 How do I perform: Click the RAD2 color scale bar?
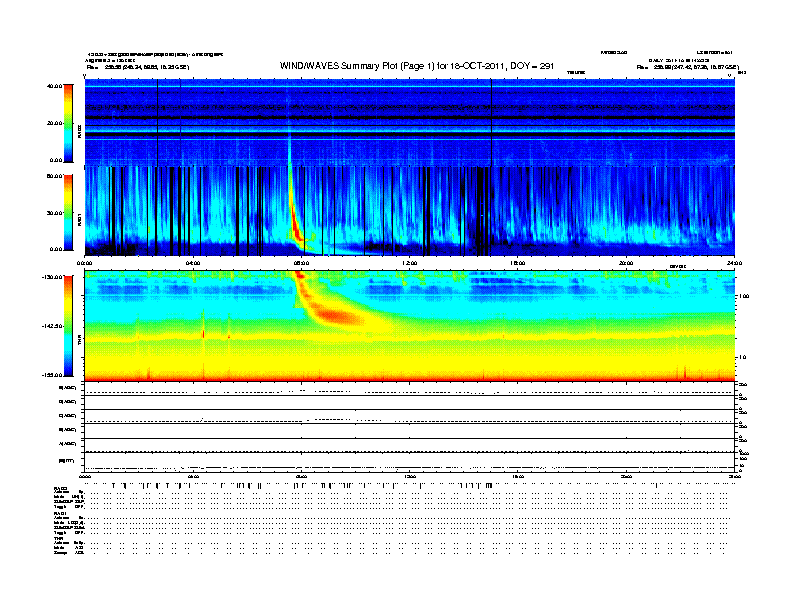tap(68, 123)
